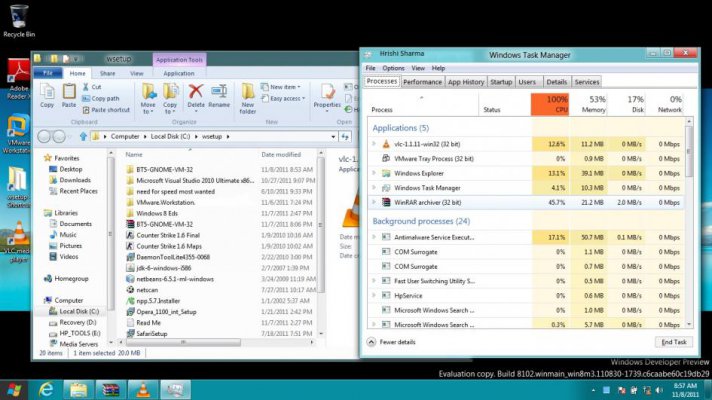The height and width of the screenshot is (400, 712).
Task: Click the volume icon in system tray
Action: pyautogui.click(x=659, y=390)
